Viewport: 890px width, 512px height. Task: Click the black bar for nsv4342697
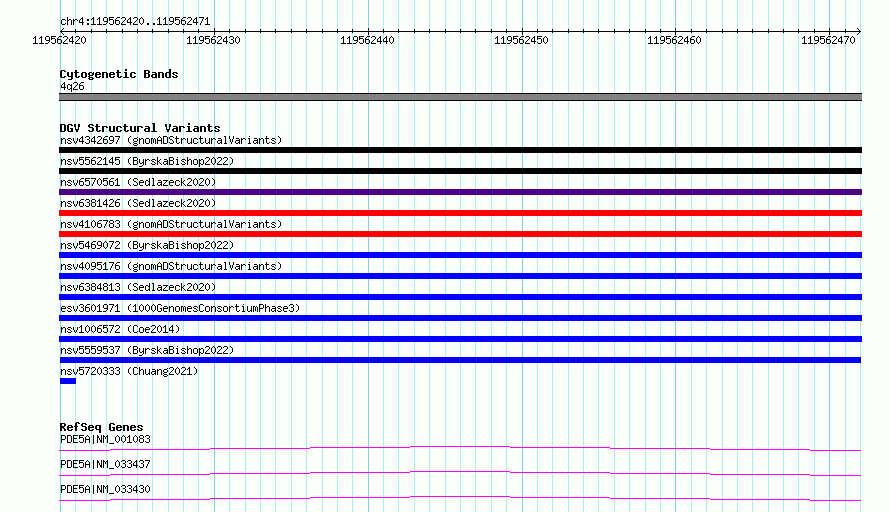tap(460, 150)
